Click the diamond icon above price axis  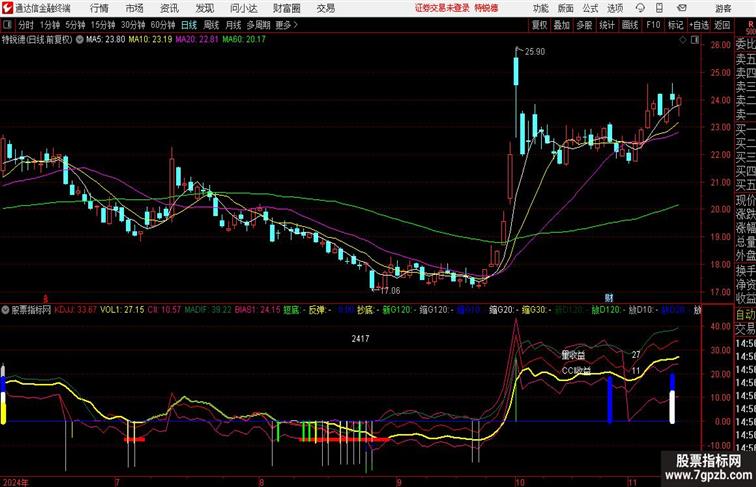coord(683,41)
